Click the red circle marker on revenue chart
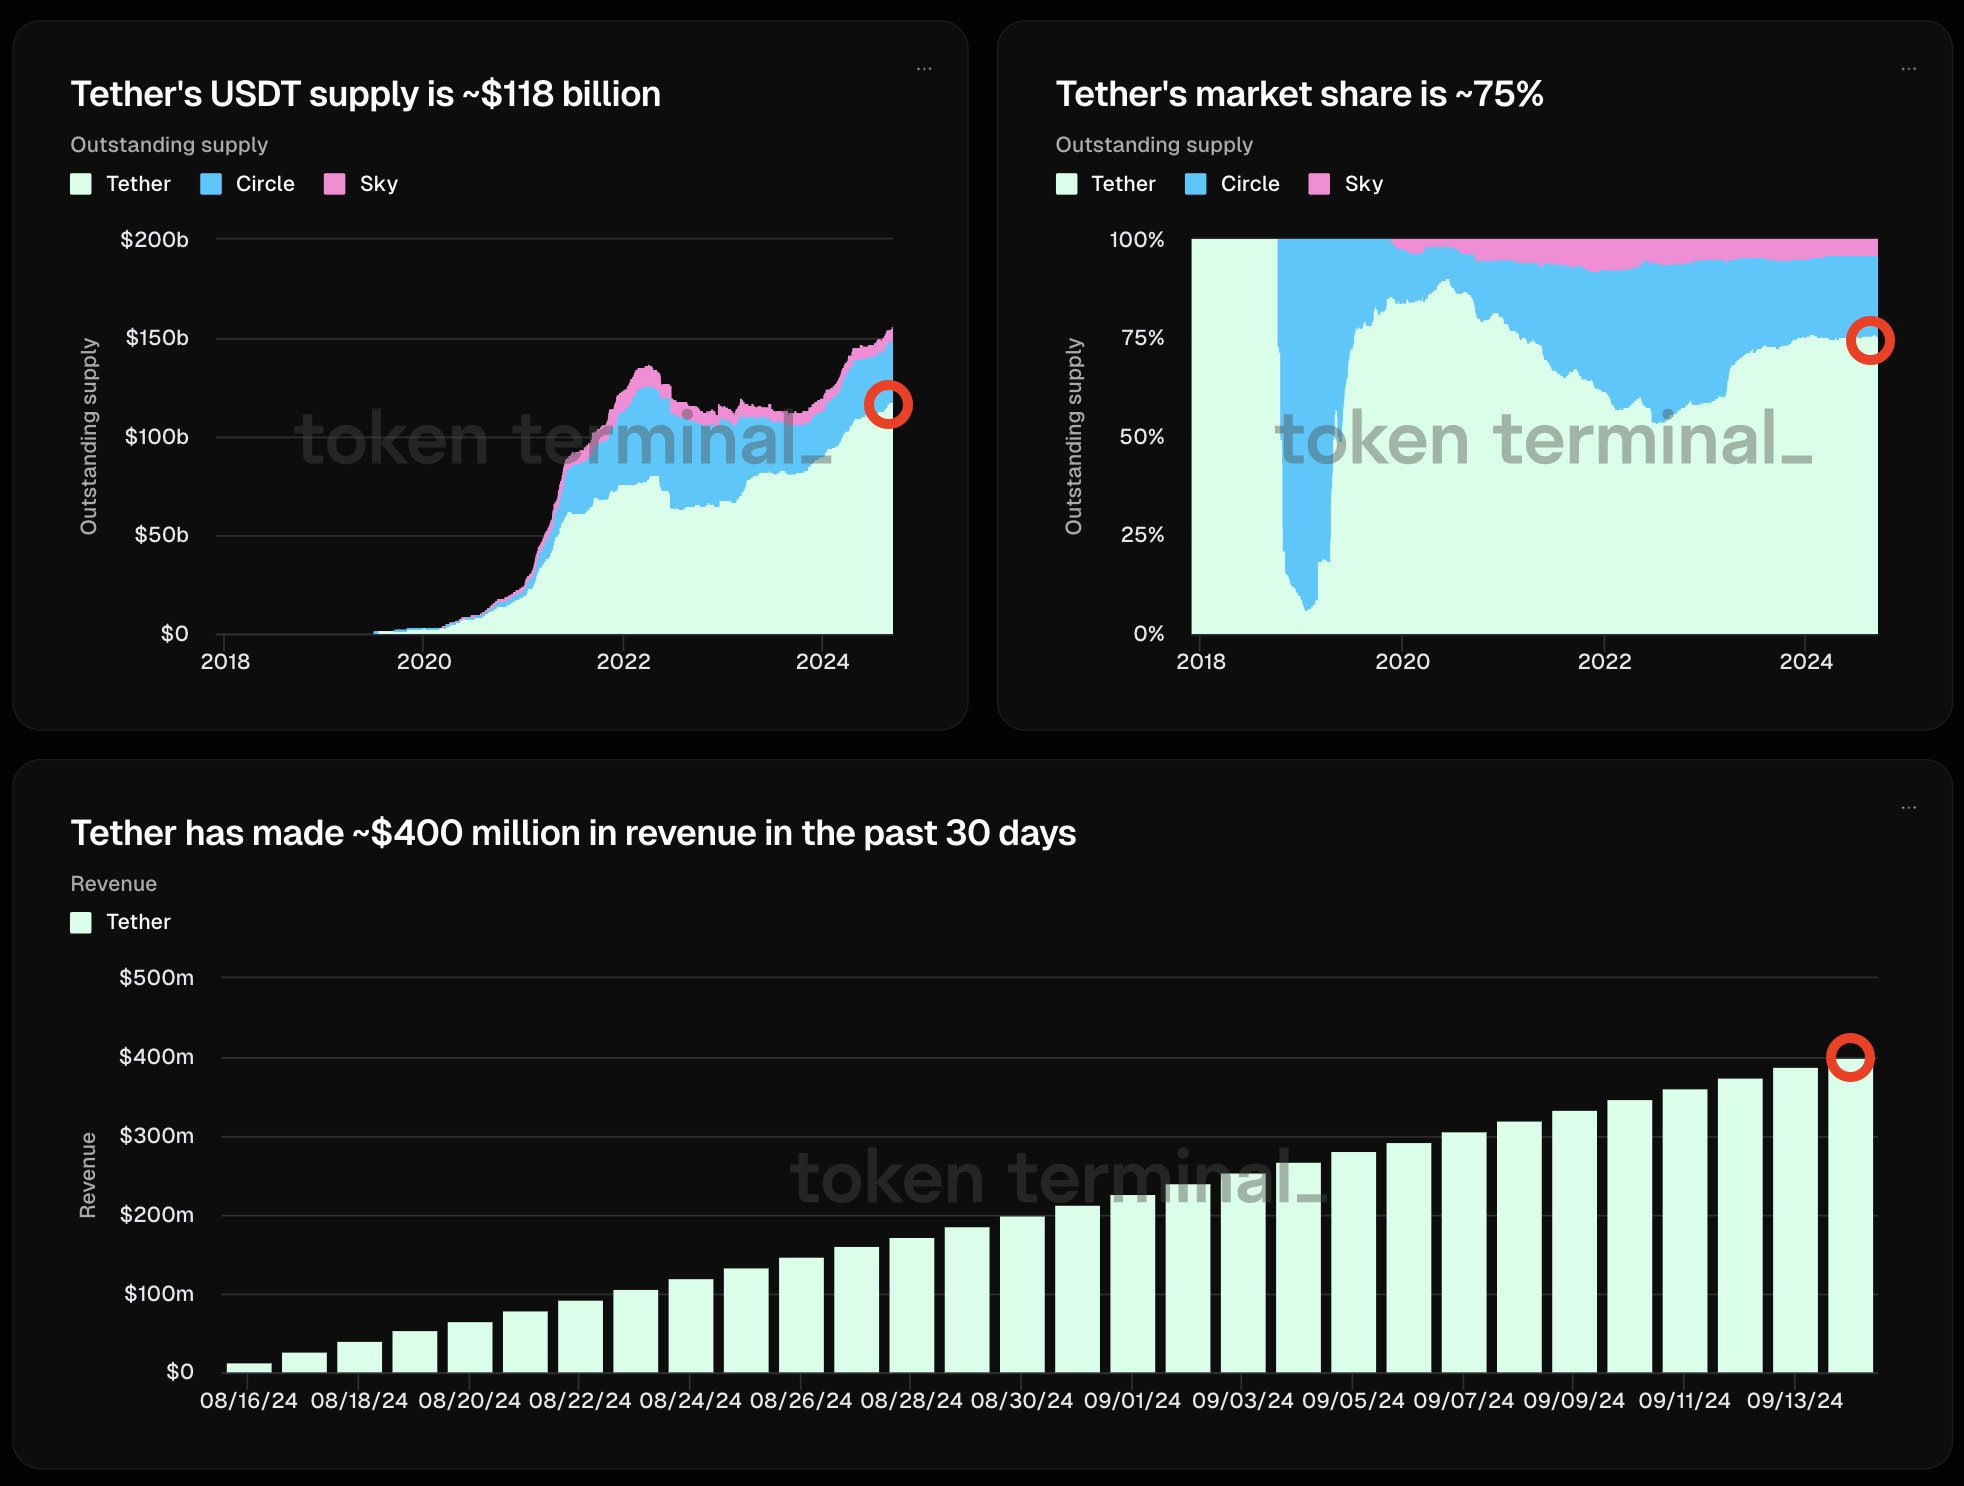 [1850, 1057]
